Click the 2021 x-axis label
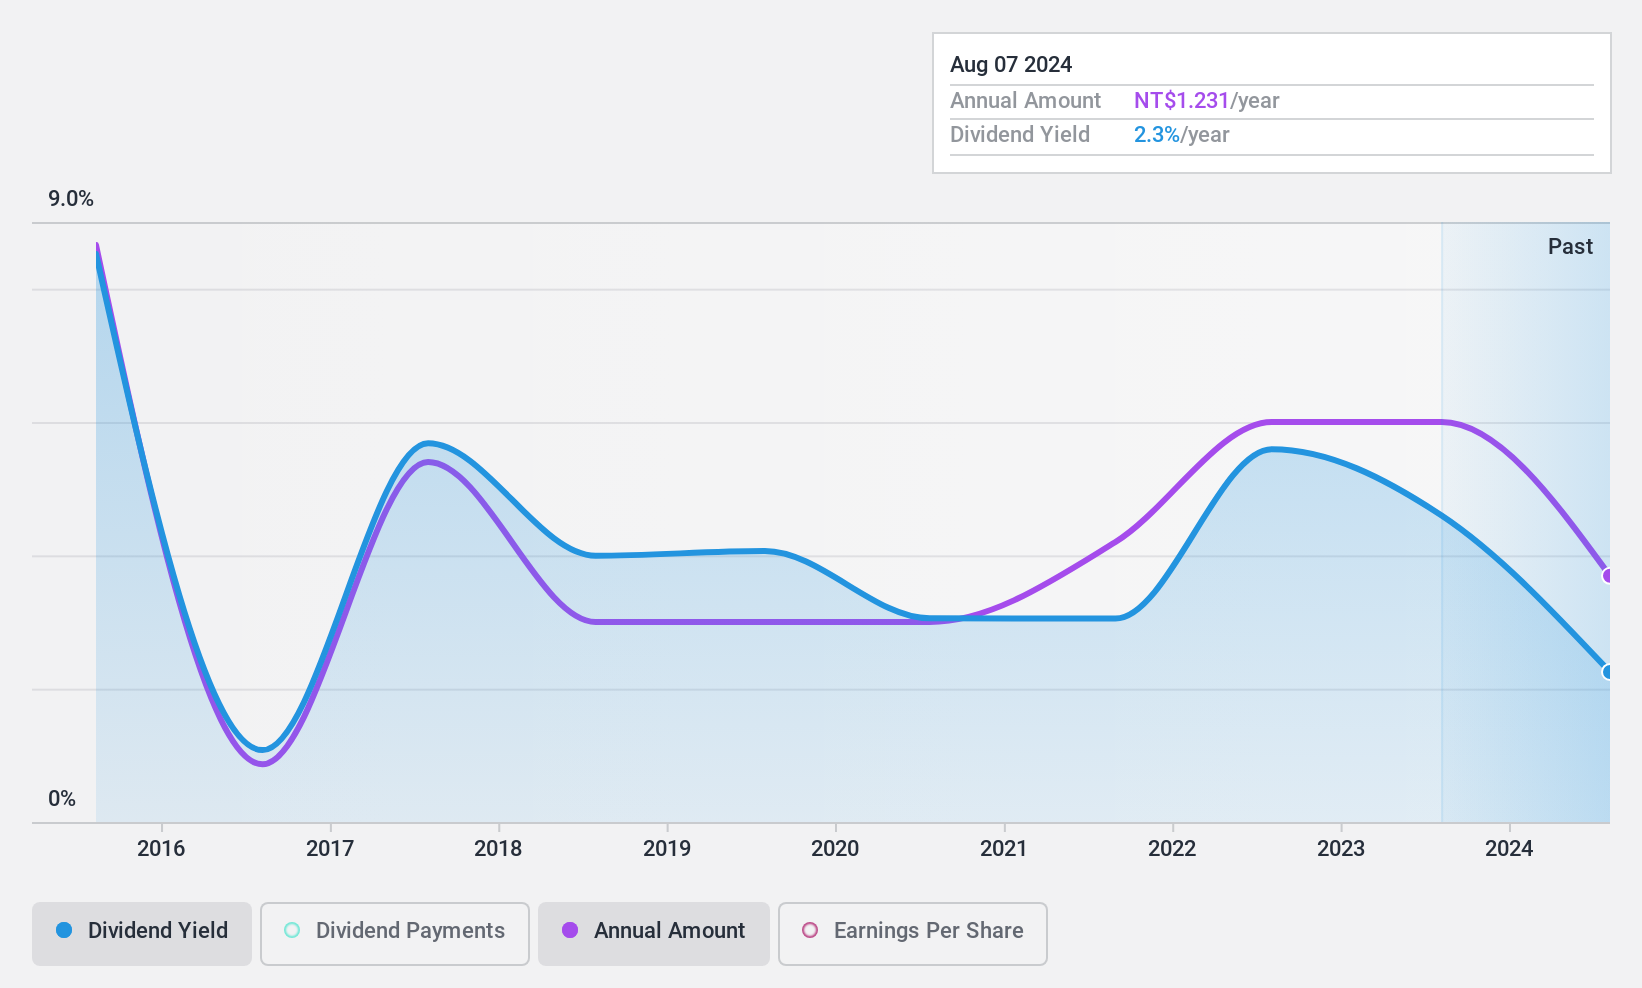This screenshot has height=988, width=1642. tap(1004, 849)
